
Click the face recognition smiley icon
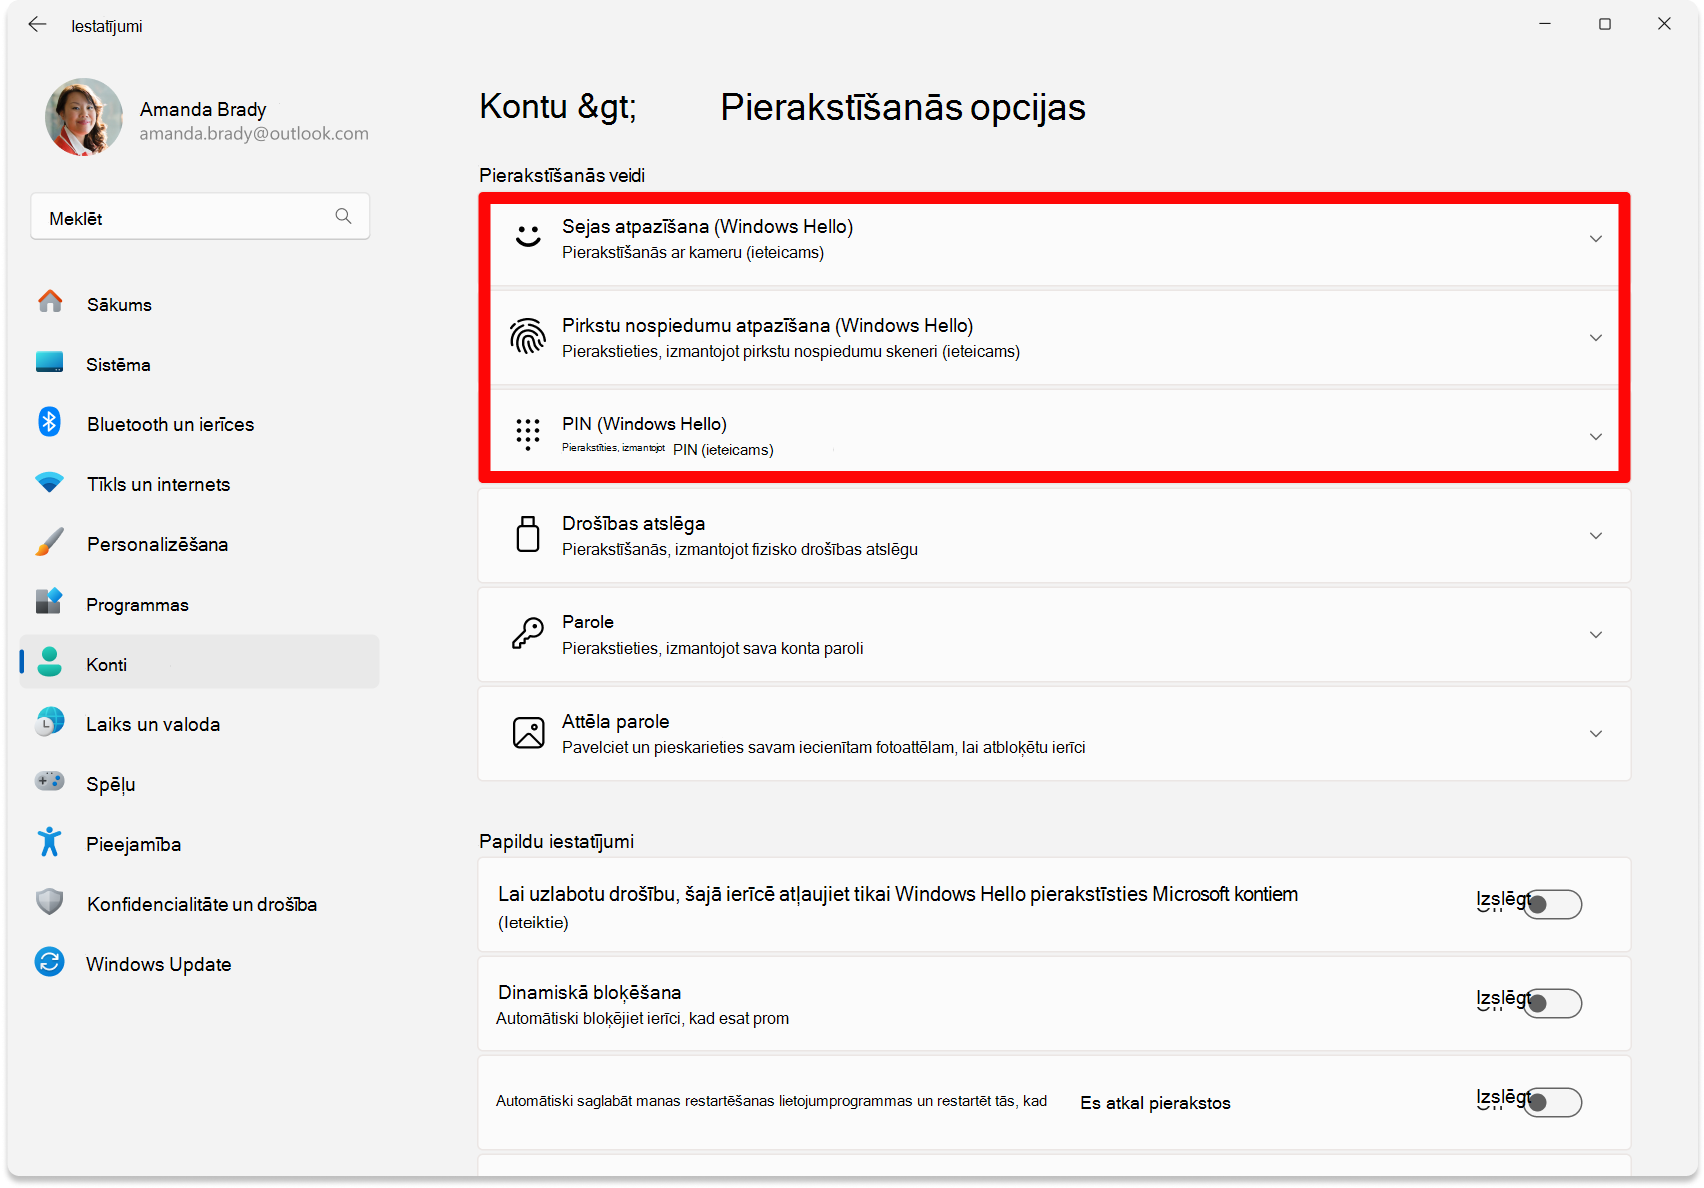528,236
